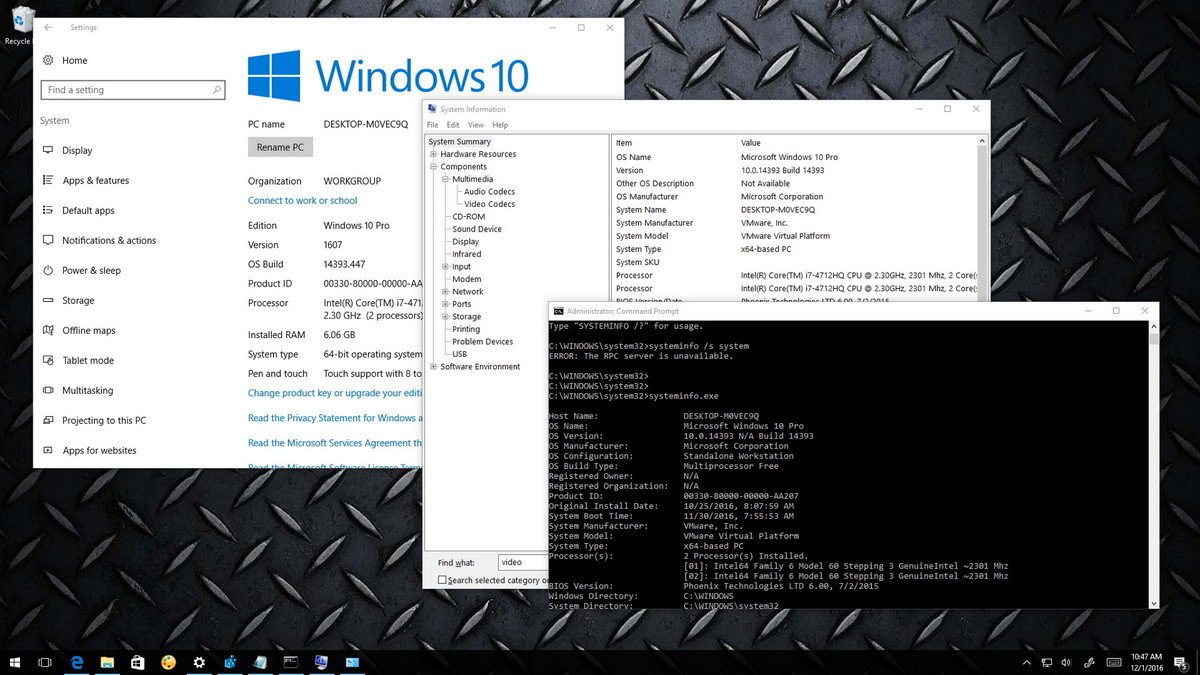Open Microsoft Services Agreement link
This screenshot has width=1200, height=675.
click(x=335, y=443)
